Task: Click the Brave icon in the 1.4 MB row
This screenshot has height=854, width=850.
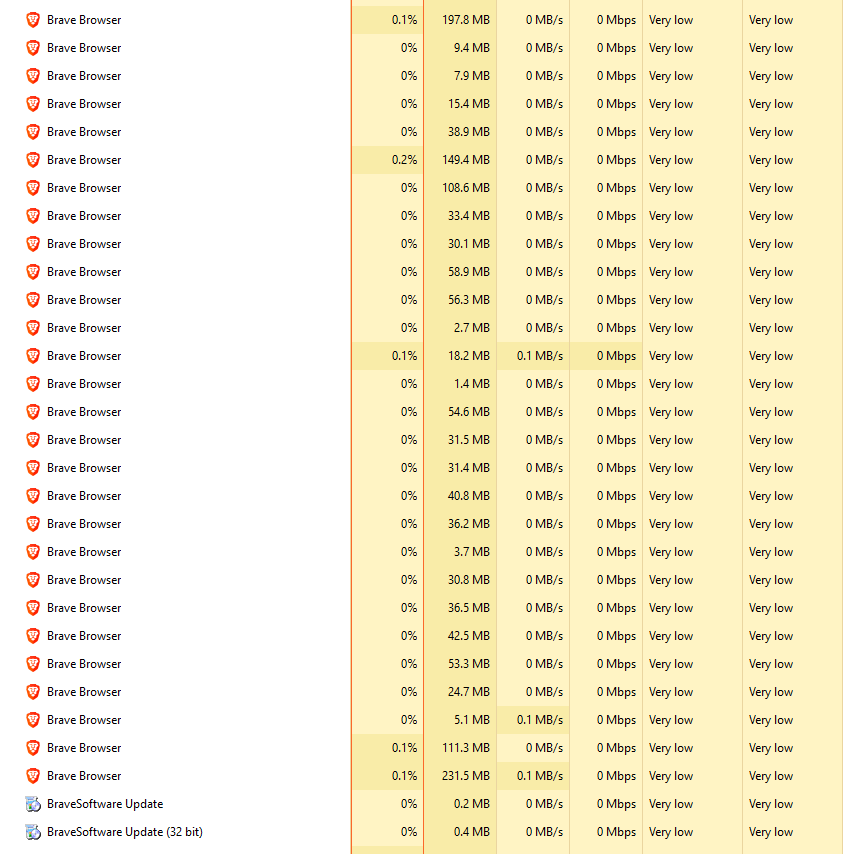Action: (x=33, y=384)
